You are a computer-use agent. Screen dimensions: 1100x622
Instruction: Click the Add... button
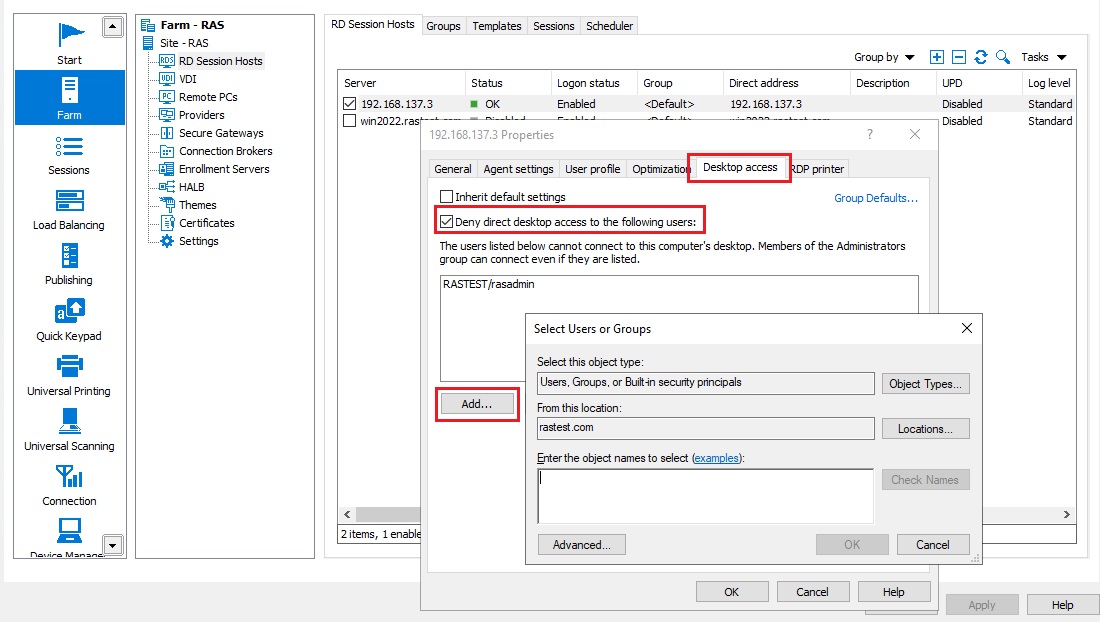point(477,404)
